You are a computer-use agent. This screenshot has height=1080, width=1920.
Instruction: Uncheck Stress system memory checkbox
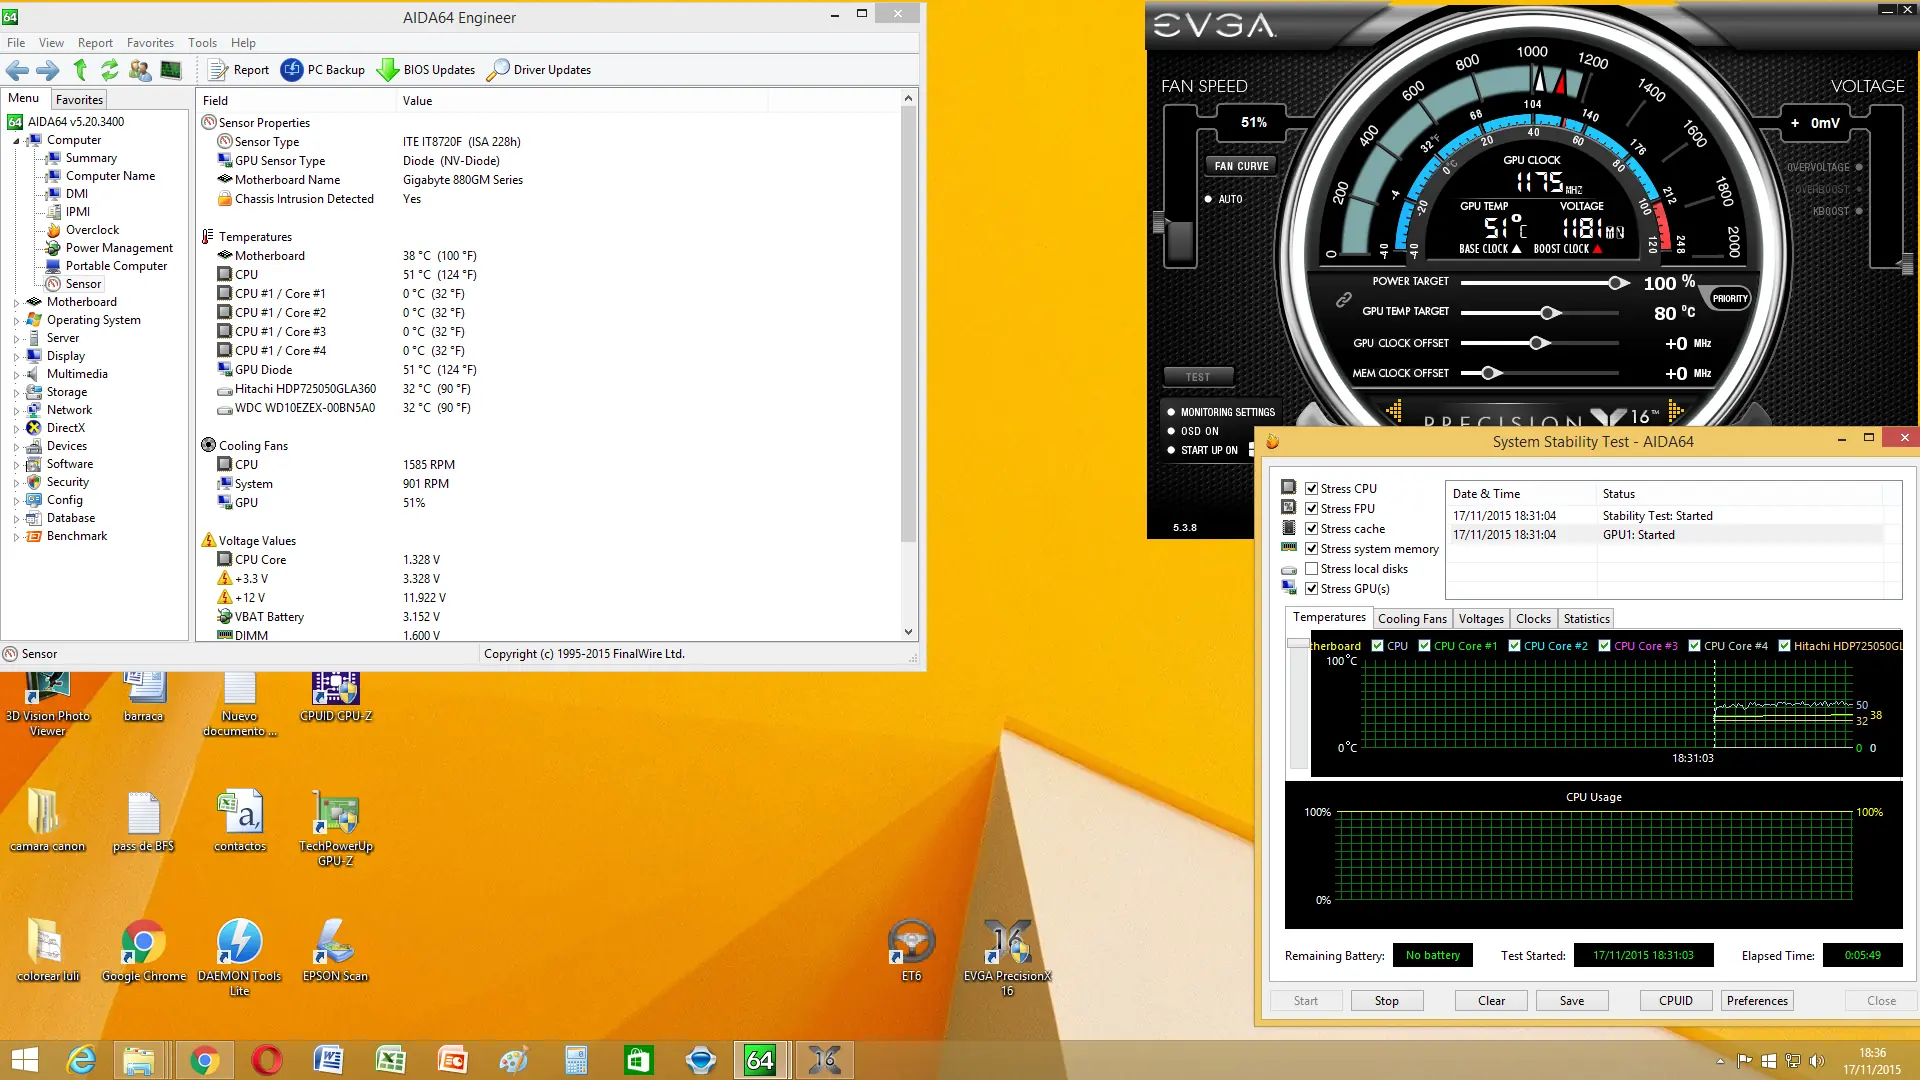click(1311, 549)
